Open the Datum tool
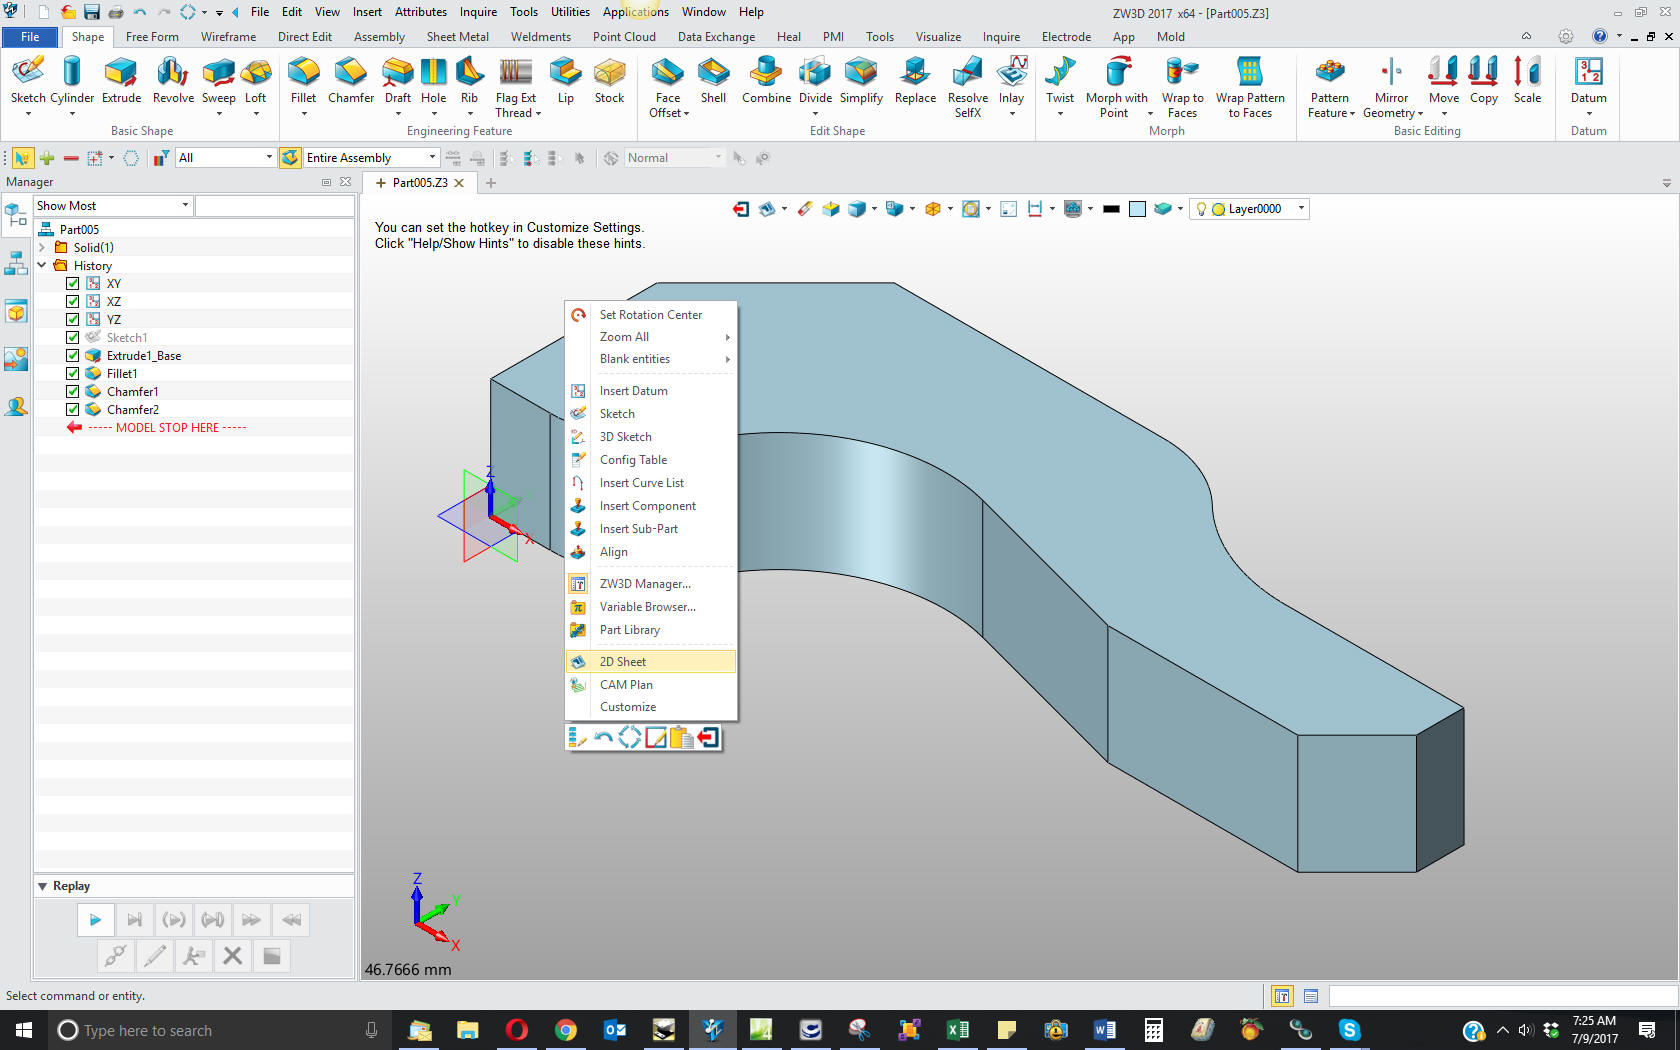 pyautogui.click(x=1588, y=80)
